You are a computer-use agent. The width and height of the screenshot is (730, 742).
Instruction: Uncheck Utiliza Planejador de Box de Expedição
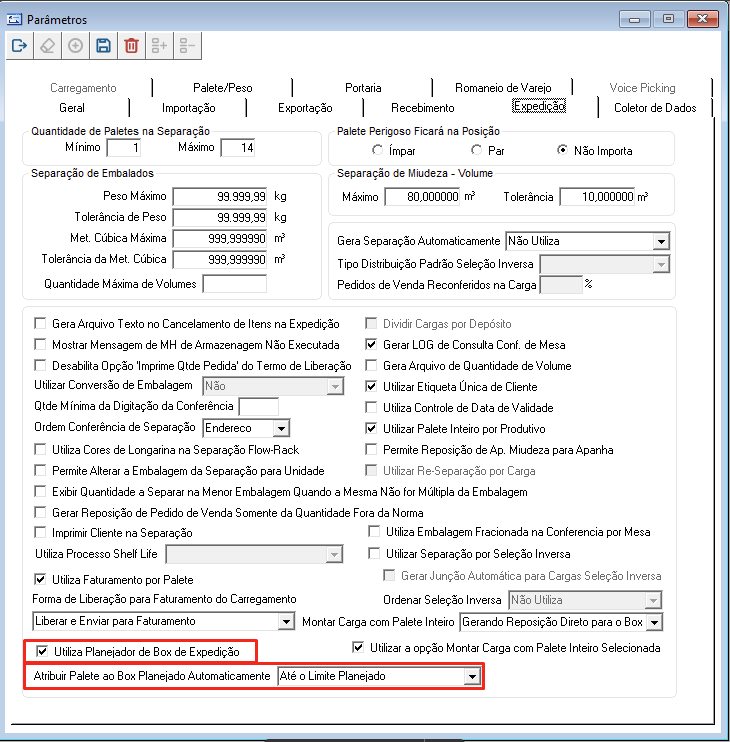42,652
